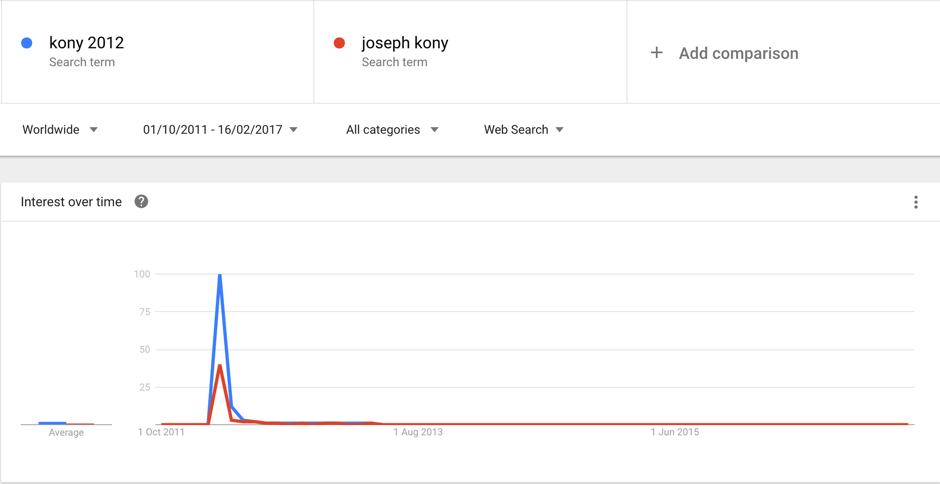940x484 pixels.
Task: Click the 1 Oct 2011 axis label
Action: coord(161,432)
